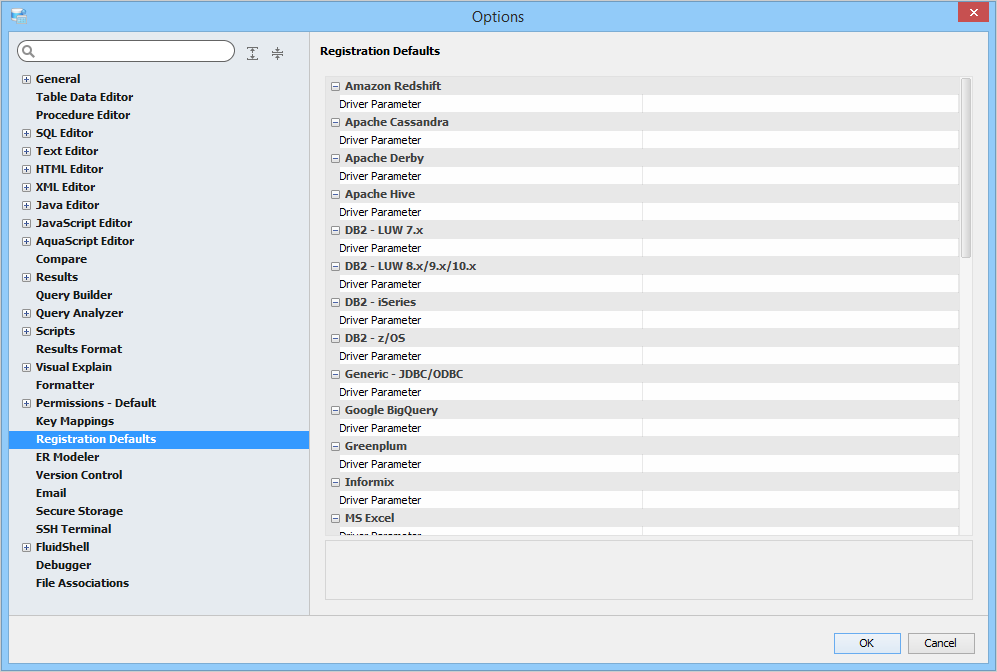
Task: Expand the JavaScript Editor node
Action: click(x=26, y=224)
